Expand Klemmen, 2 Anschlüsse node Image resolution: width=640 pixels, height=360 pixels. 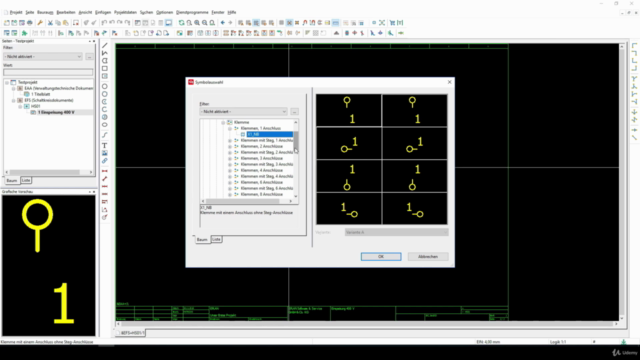coord(230,147)
